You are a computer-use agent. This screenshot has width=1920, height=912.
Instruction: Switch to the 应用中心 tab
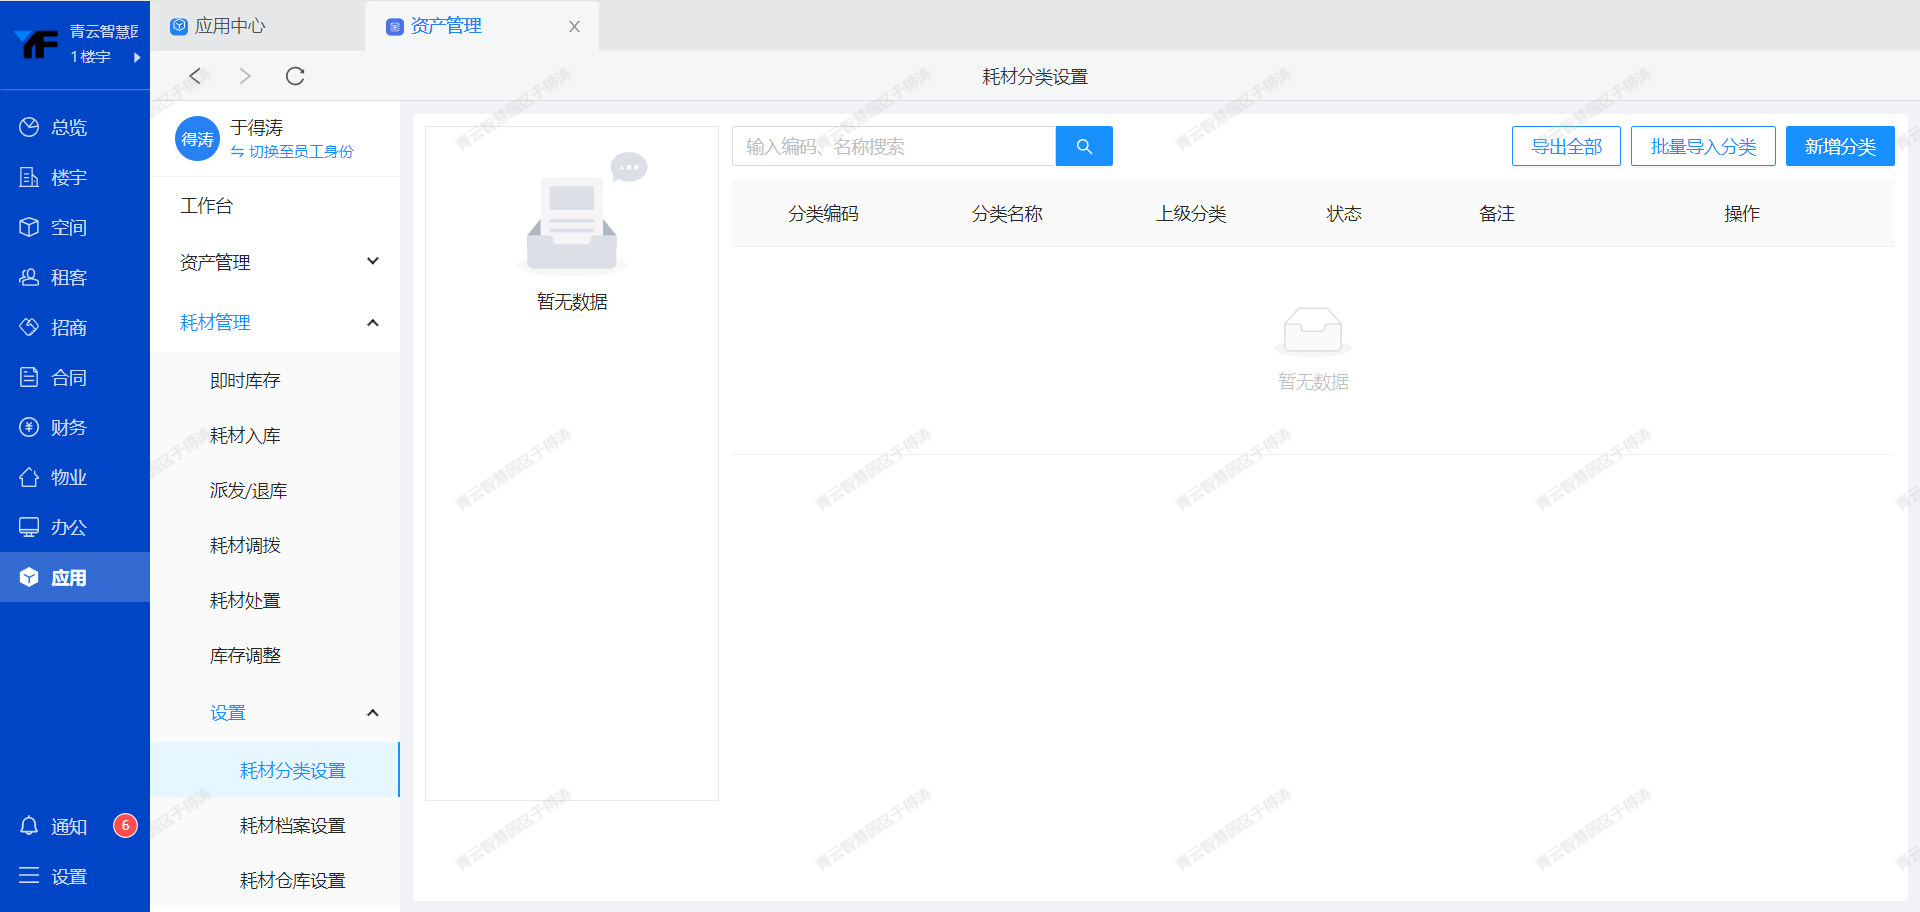[230, 26]
